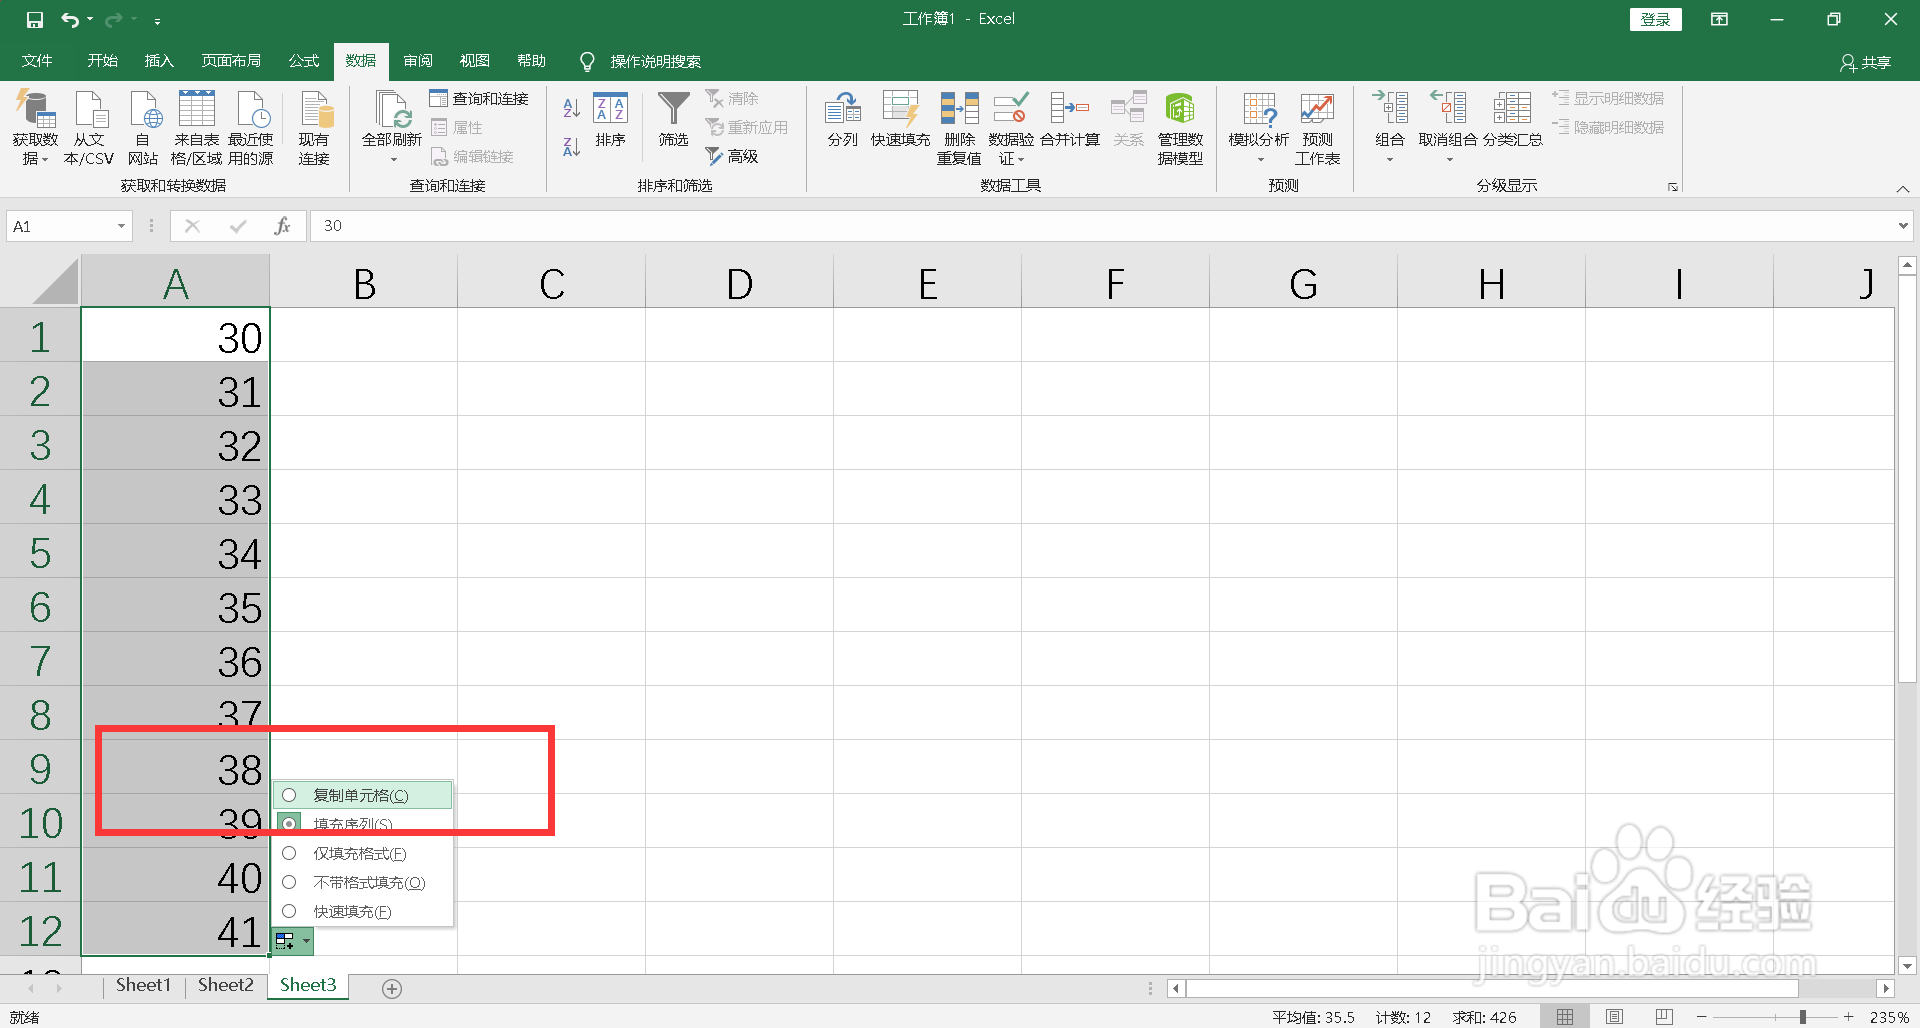1920x1028 pixels.
Task: Collapse the ribbon with the chevron
Action: (x=1903, y=188)
